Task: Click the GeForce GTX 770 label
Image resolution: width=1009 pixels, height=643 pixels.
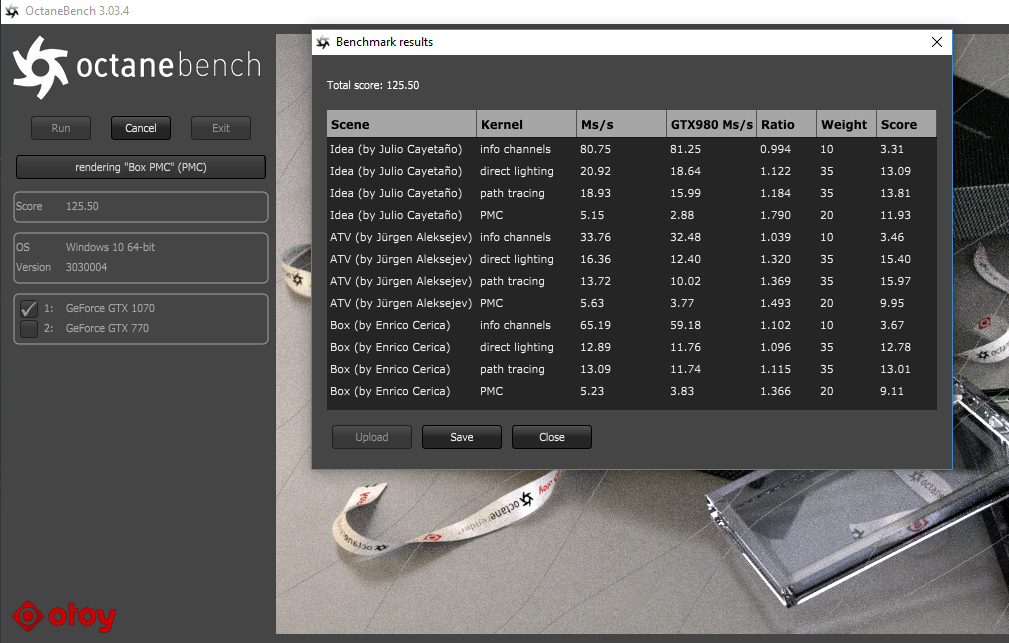Action: [x=107, y=328]
